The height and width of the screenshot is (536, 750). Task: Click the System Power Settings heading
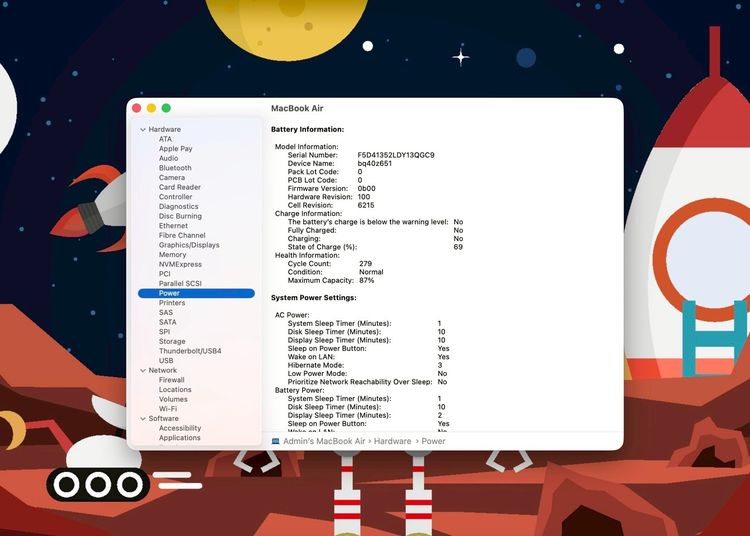coord(314,298)
